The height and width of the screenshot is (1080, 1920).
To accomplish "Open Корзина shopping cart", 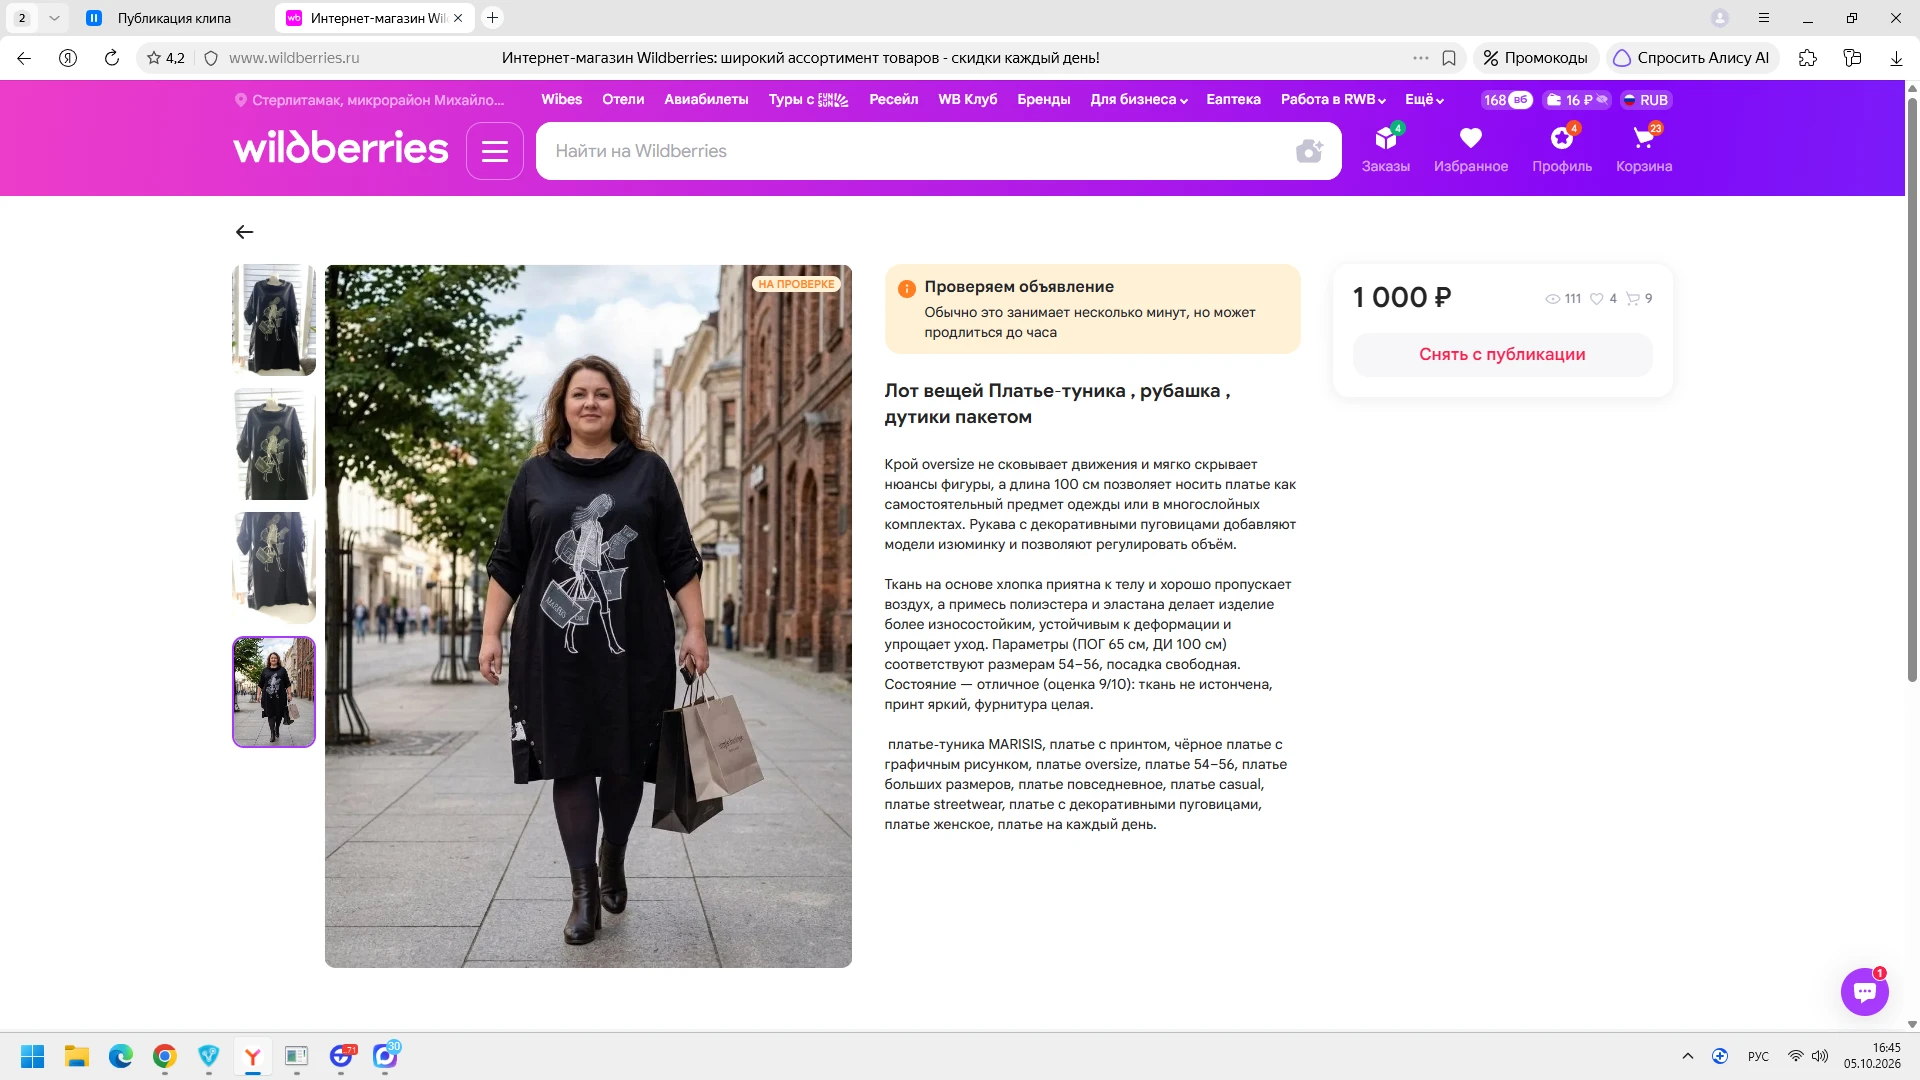I will [x=1644, y=148].
